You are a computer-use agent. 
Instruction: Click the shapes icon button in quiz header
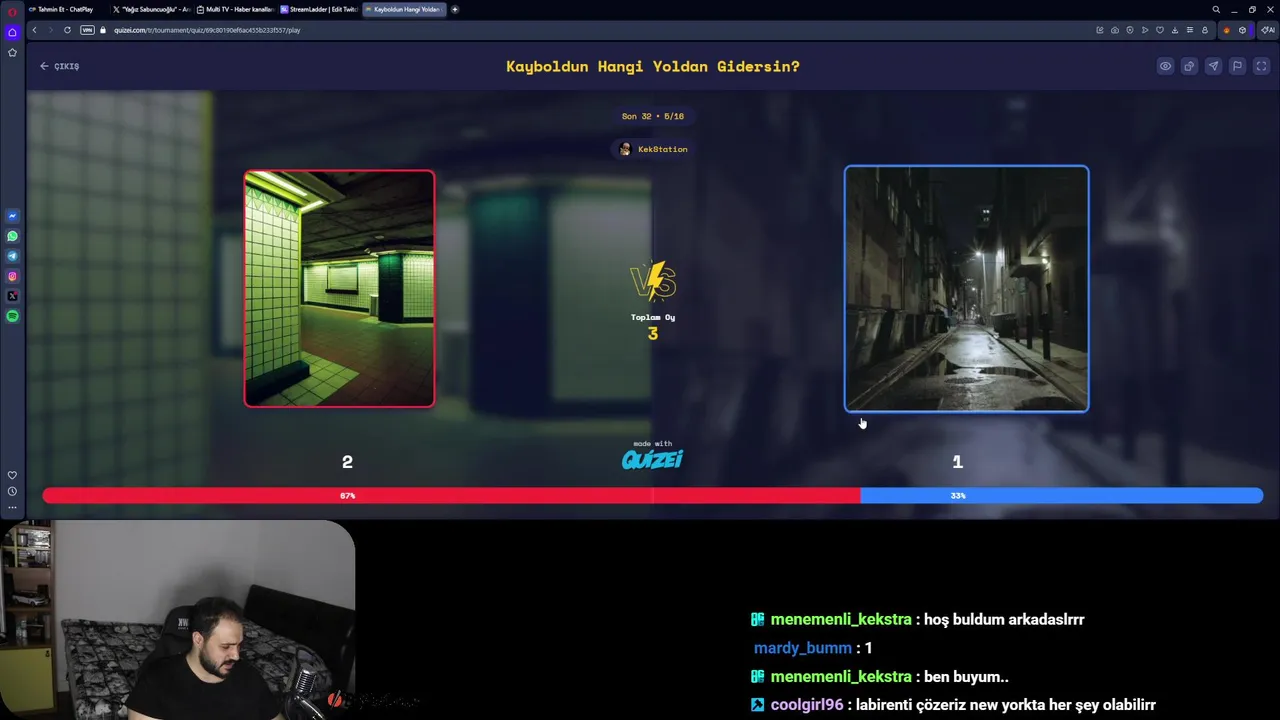point(1189,66)
